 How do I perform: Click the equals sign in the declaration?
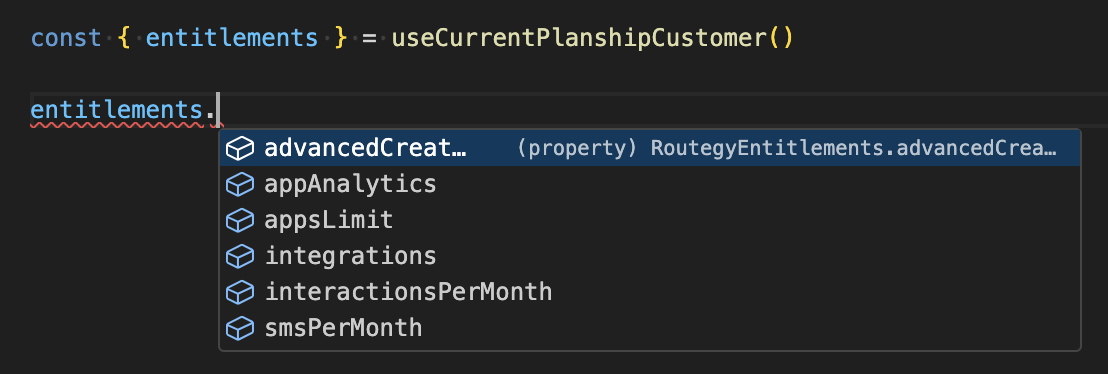pos(369,38)
